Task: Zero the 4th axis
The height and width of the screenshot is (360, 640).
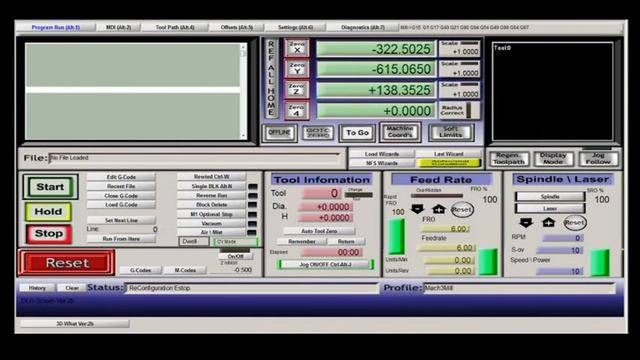Action: coord(297,110)
